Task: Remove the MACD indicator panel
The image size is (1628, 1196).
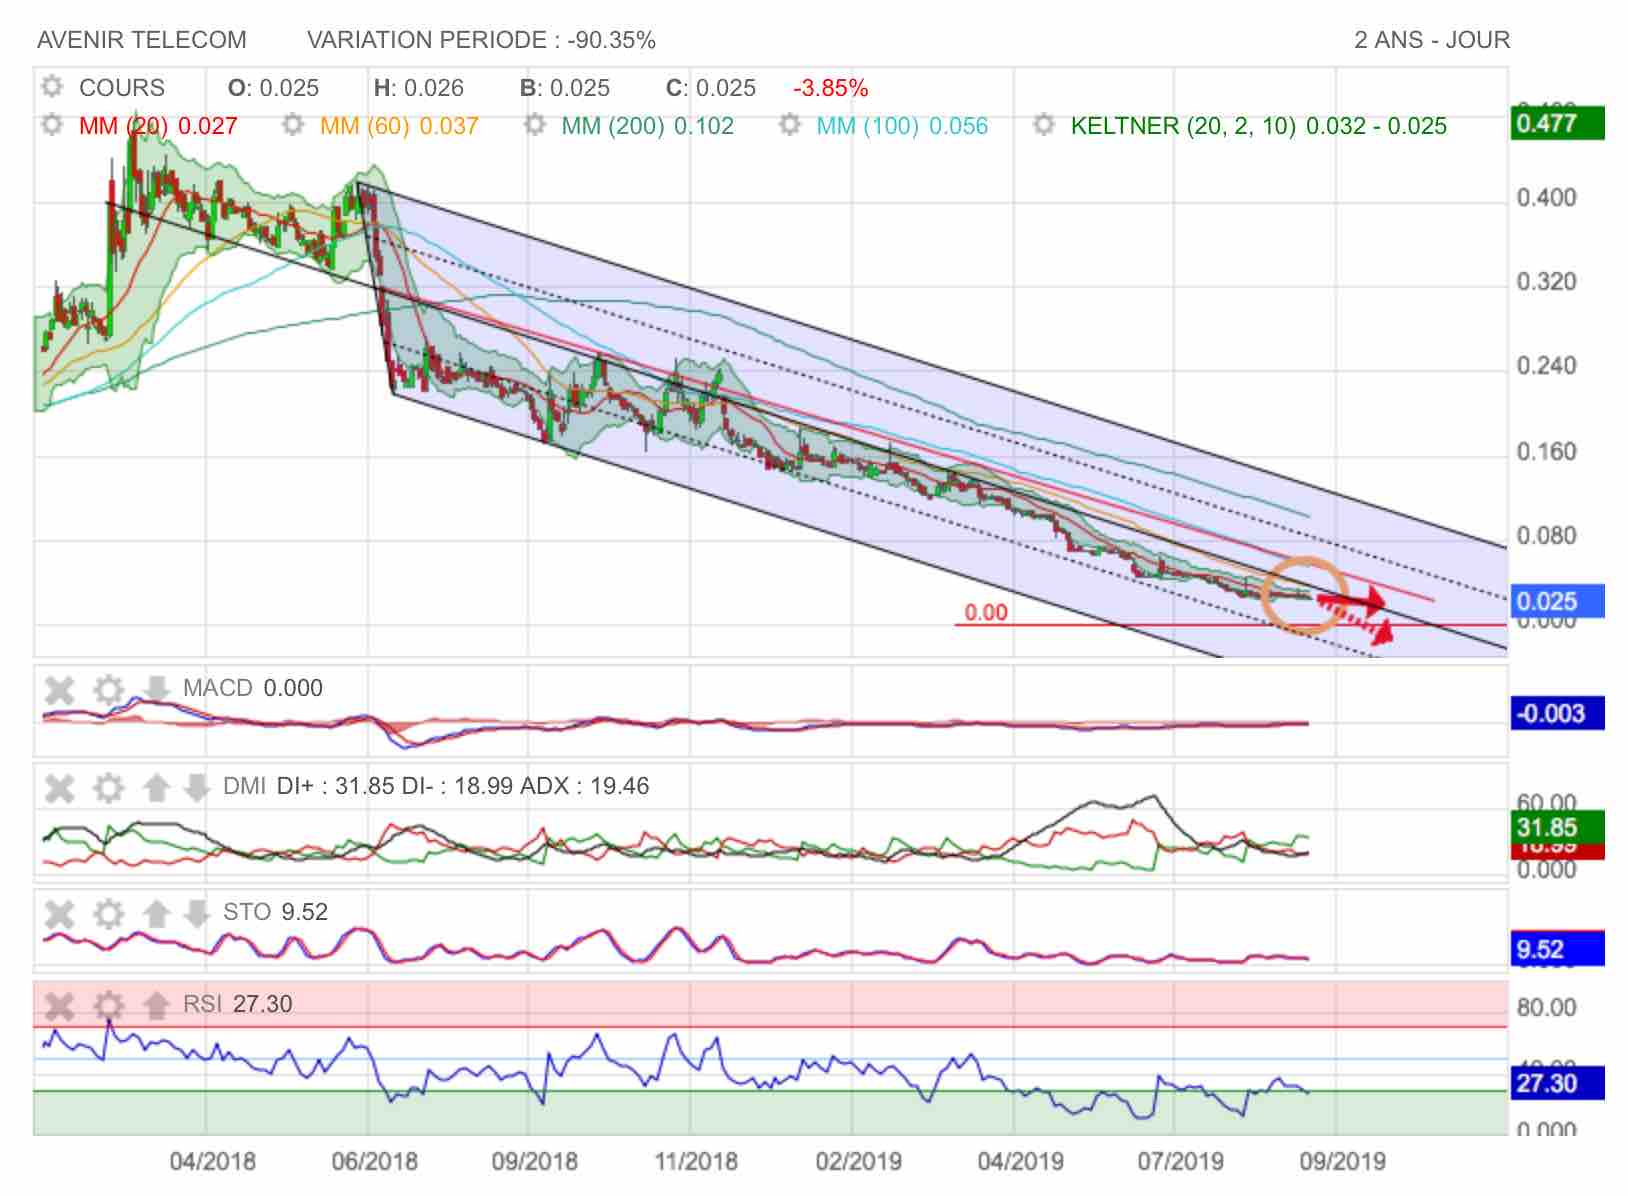Action: click(60, 689)
